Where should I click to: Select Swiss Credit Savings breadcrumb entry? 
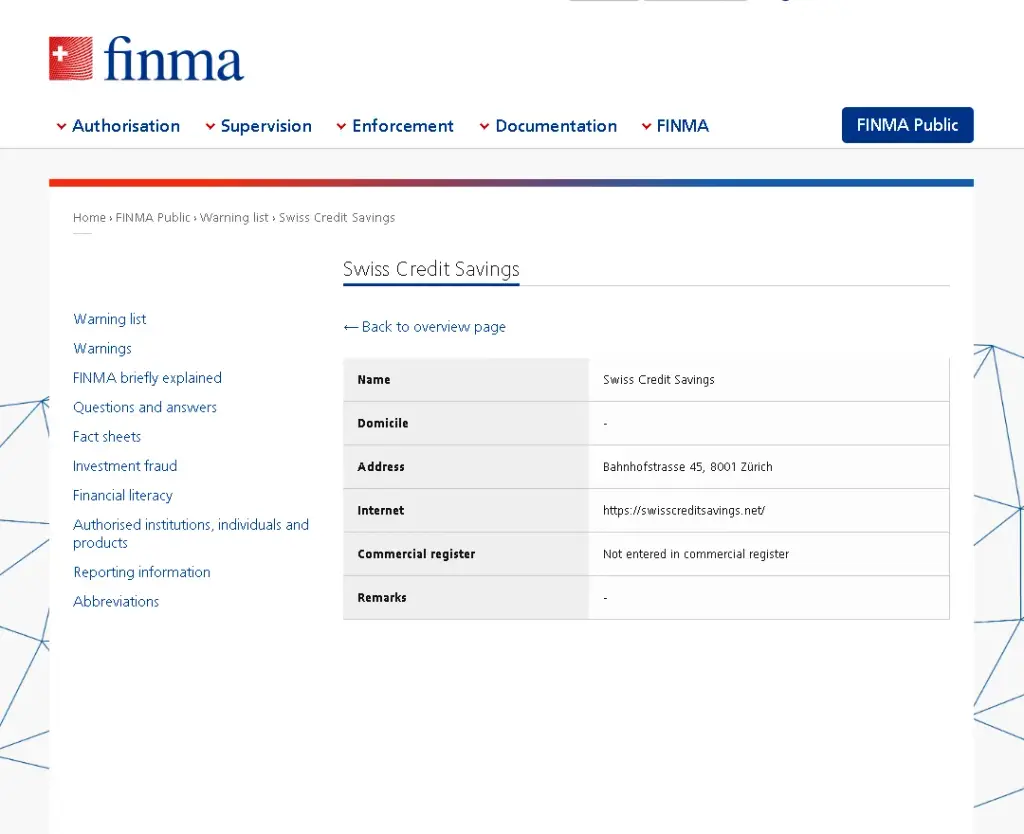(x=337, y=217)
